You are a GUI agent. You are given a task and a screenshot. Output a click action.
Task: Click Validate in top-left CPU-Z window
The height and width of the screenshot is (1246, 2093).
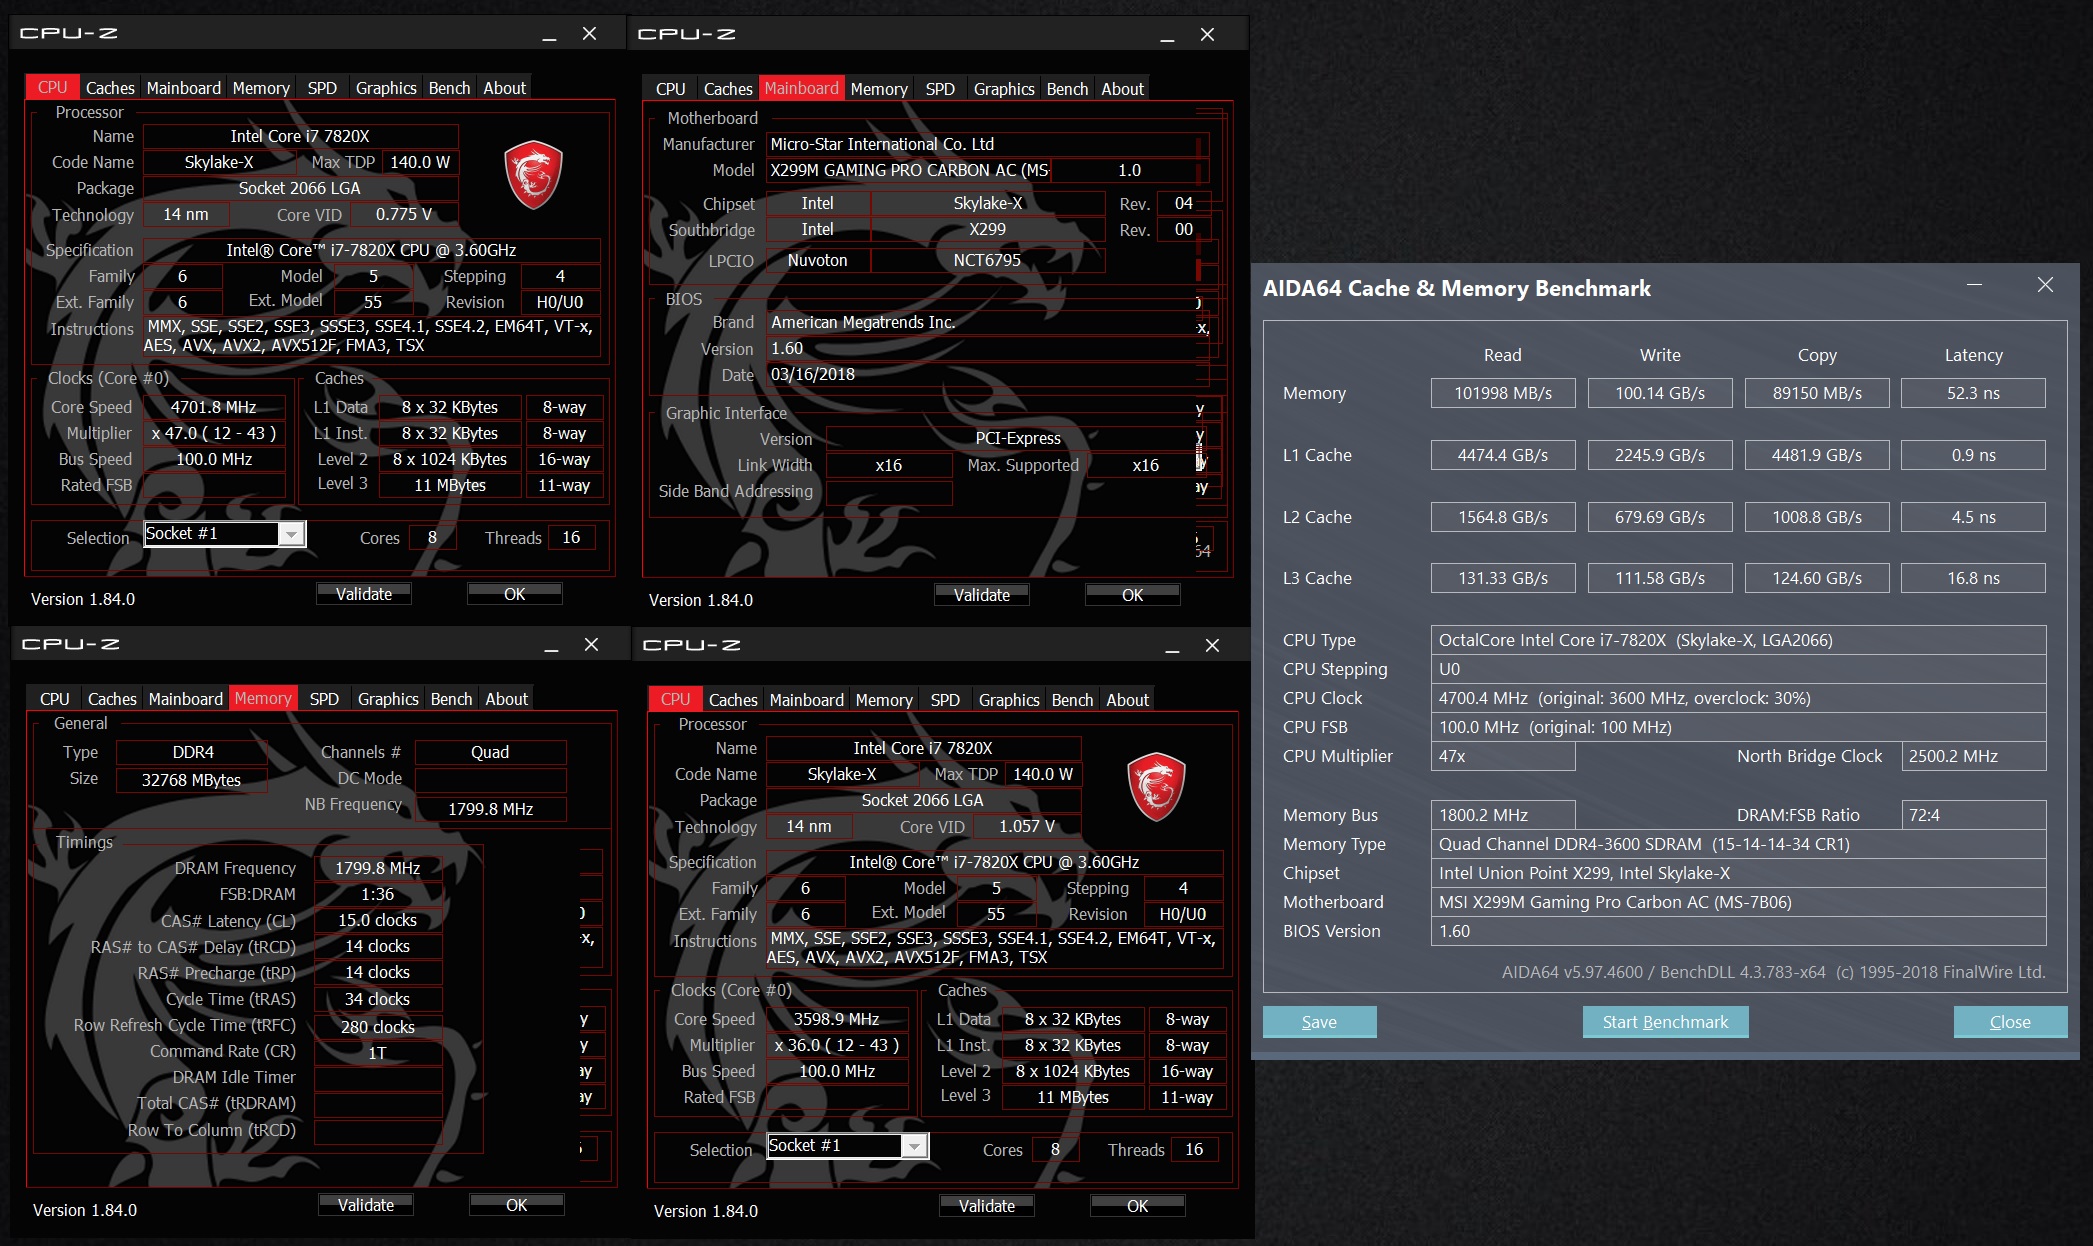tap(364, 594)
